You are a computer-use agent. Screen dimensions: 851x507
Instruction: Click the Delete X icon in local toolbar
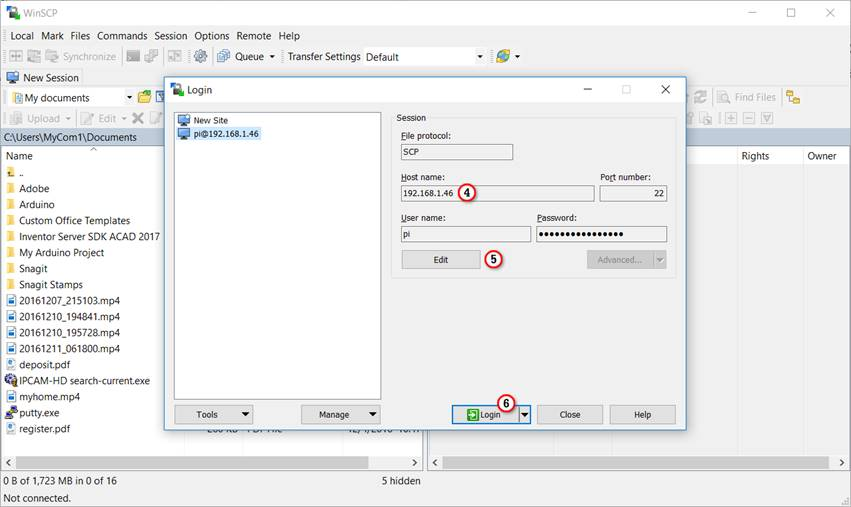point(138,118)
